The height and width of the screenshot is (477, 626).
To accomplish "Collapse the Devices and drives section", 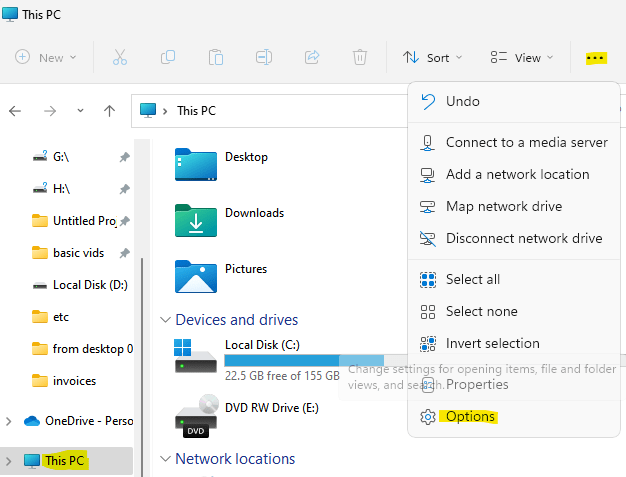I will tap(165, 320).
